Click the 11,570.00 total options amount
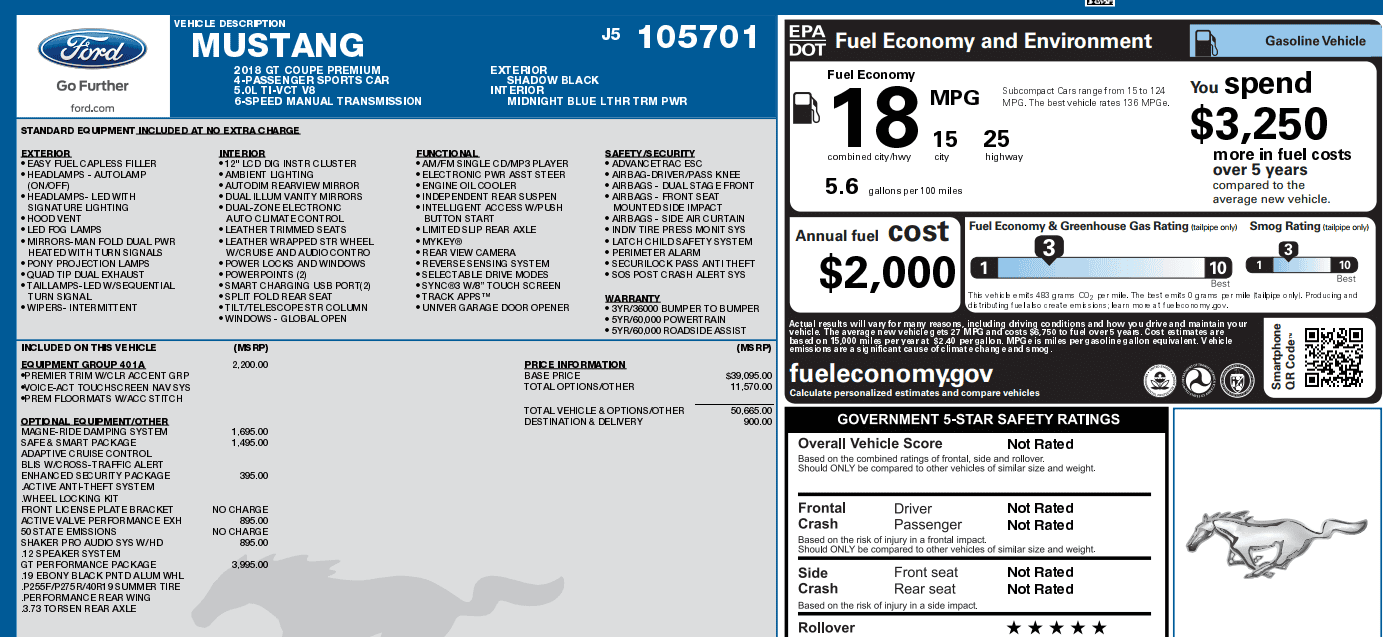This screenshot has height=637, width=1383. [x=751, y=386]
